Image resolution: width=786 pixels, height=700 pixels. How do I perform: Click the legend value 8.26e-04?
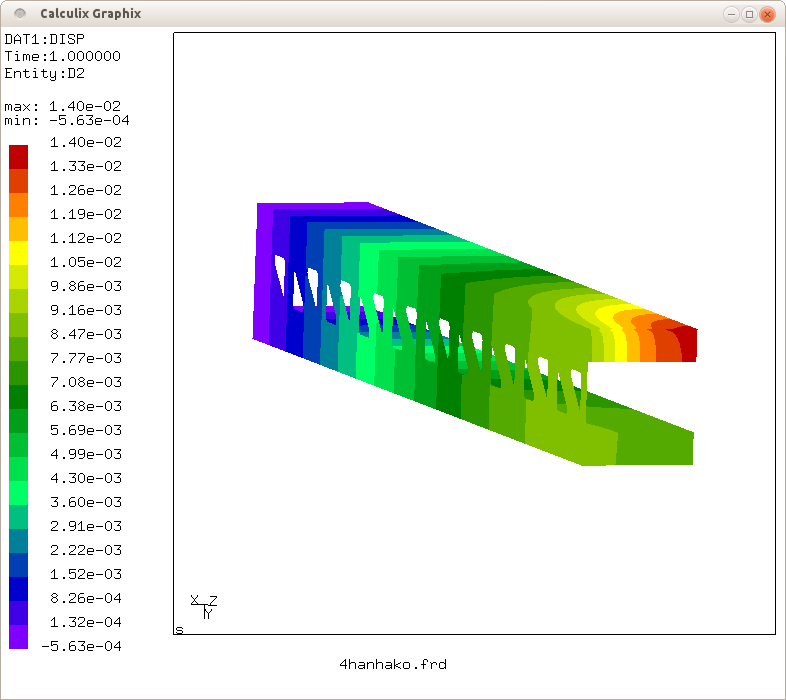[86, 598]
